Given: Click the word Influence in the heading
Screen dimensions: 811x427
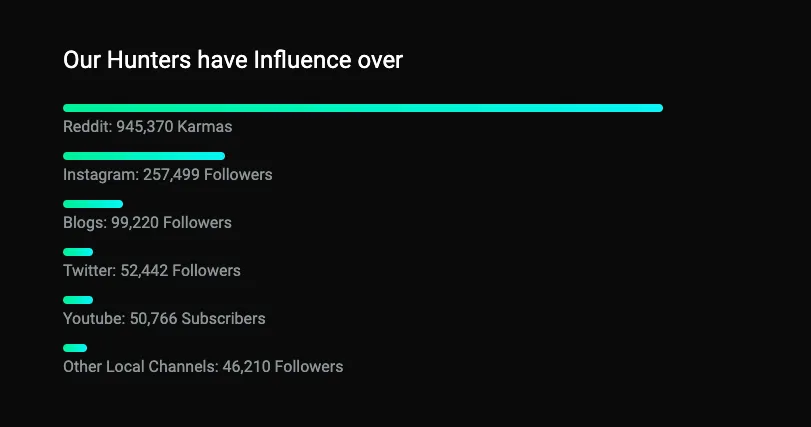Looking at the screenshot, I should (x=302, y=60).
